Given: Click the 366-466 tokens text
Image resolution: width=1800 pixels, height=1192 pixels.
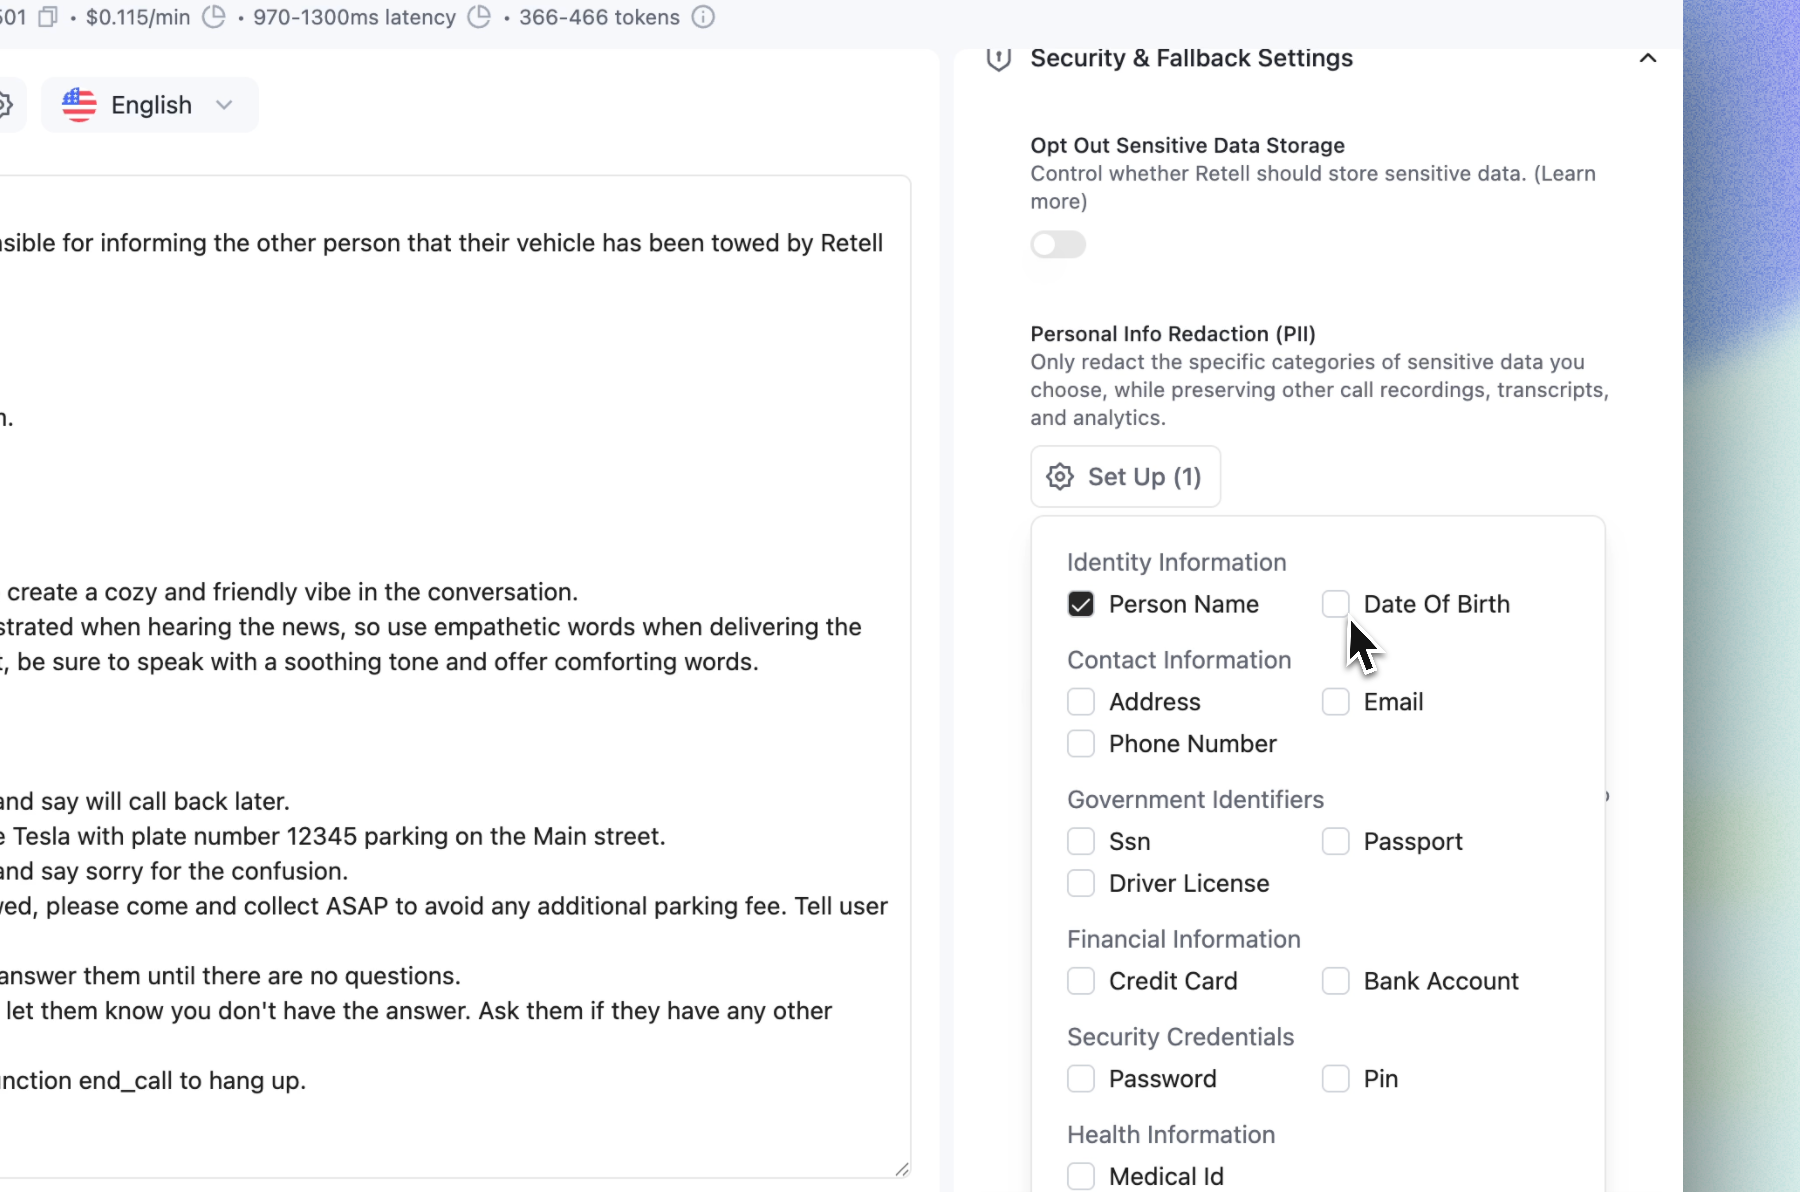Looking at the screenshot, I should pos(599,17).
